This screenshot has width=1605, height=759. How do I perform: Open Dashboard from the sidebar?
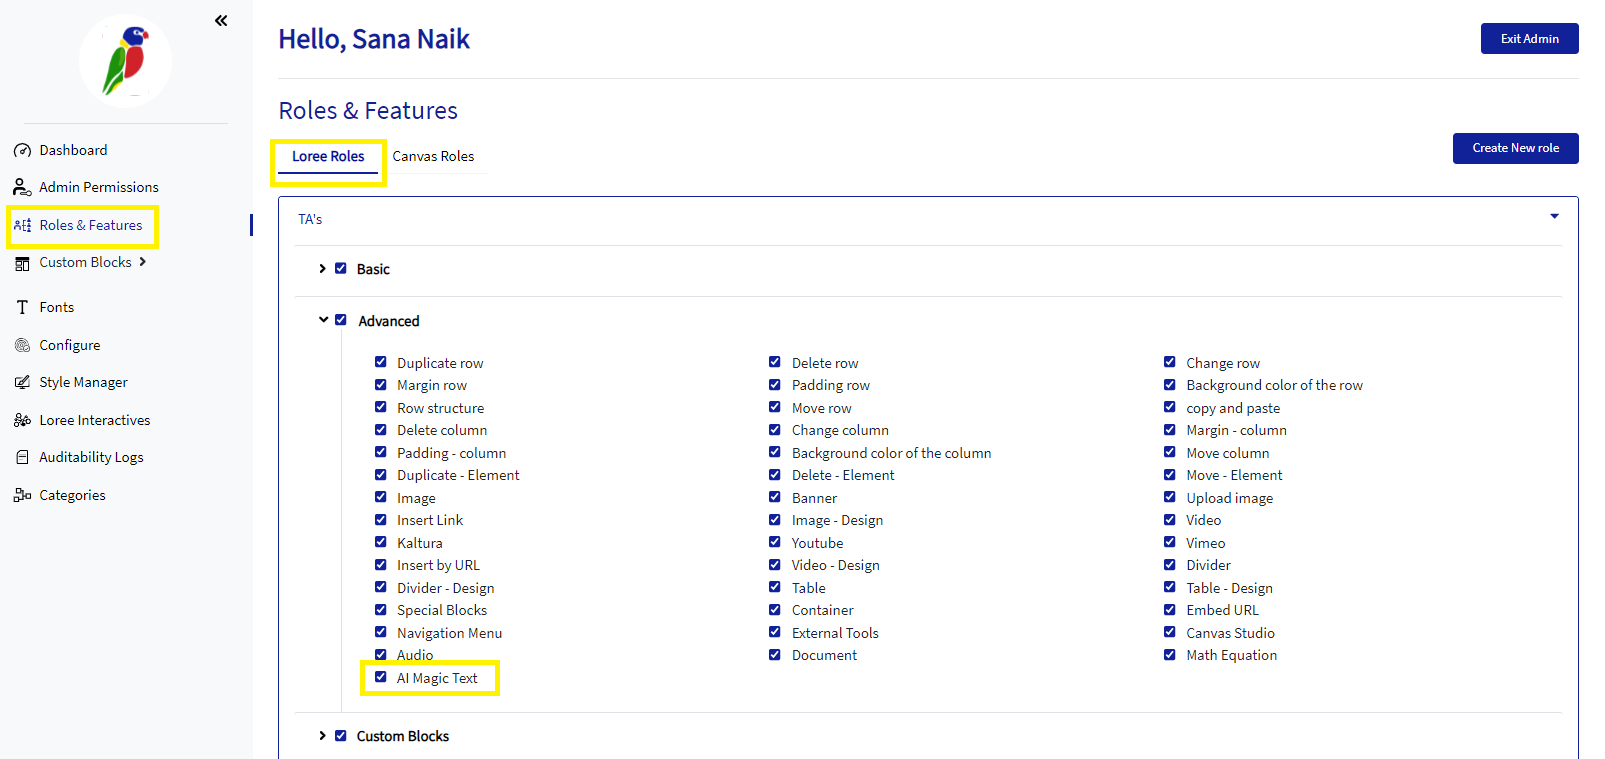(73, 150)
